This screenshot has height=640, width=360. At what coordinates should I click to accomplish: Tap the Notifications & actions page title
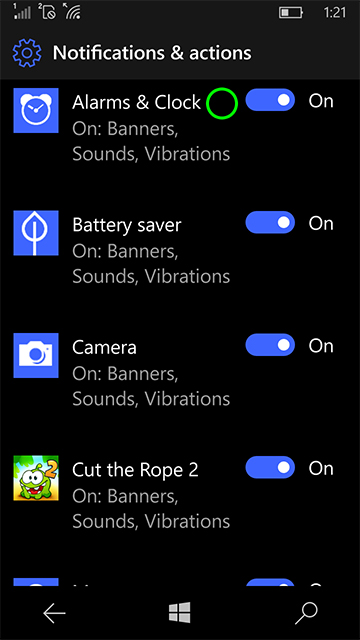tap(152, 53)
